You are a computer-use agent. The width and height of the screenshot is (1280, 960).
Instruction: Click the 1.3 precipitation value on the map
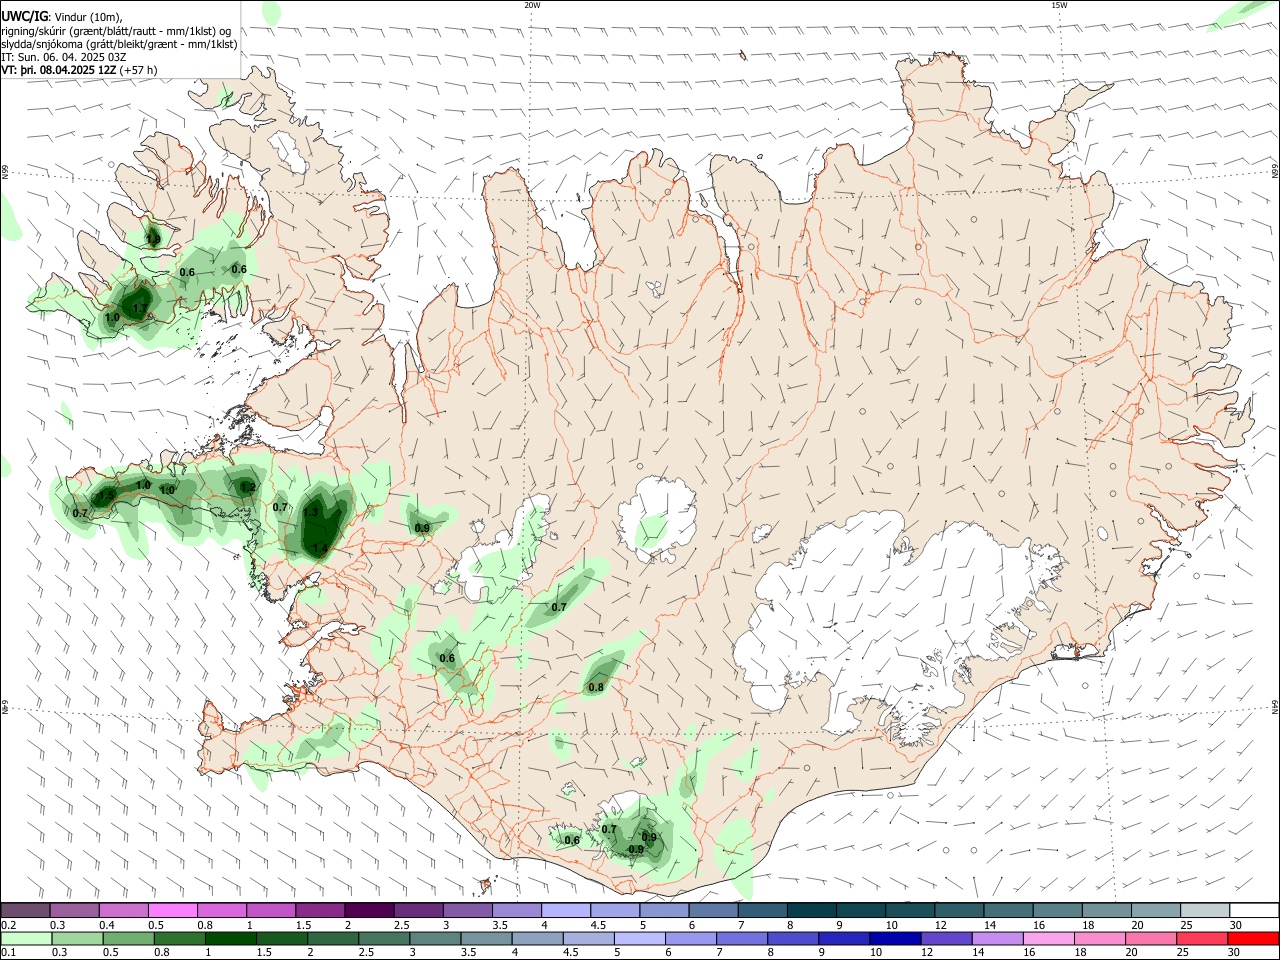310,511
